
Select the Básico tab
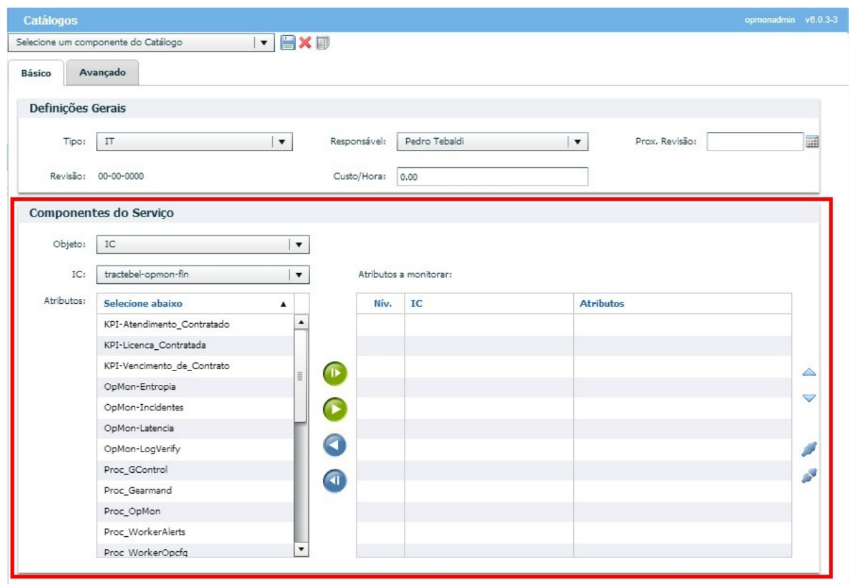(36, 74)
